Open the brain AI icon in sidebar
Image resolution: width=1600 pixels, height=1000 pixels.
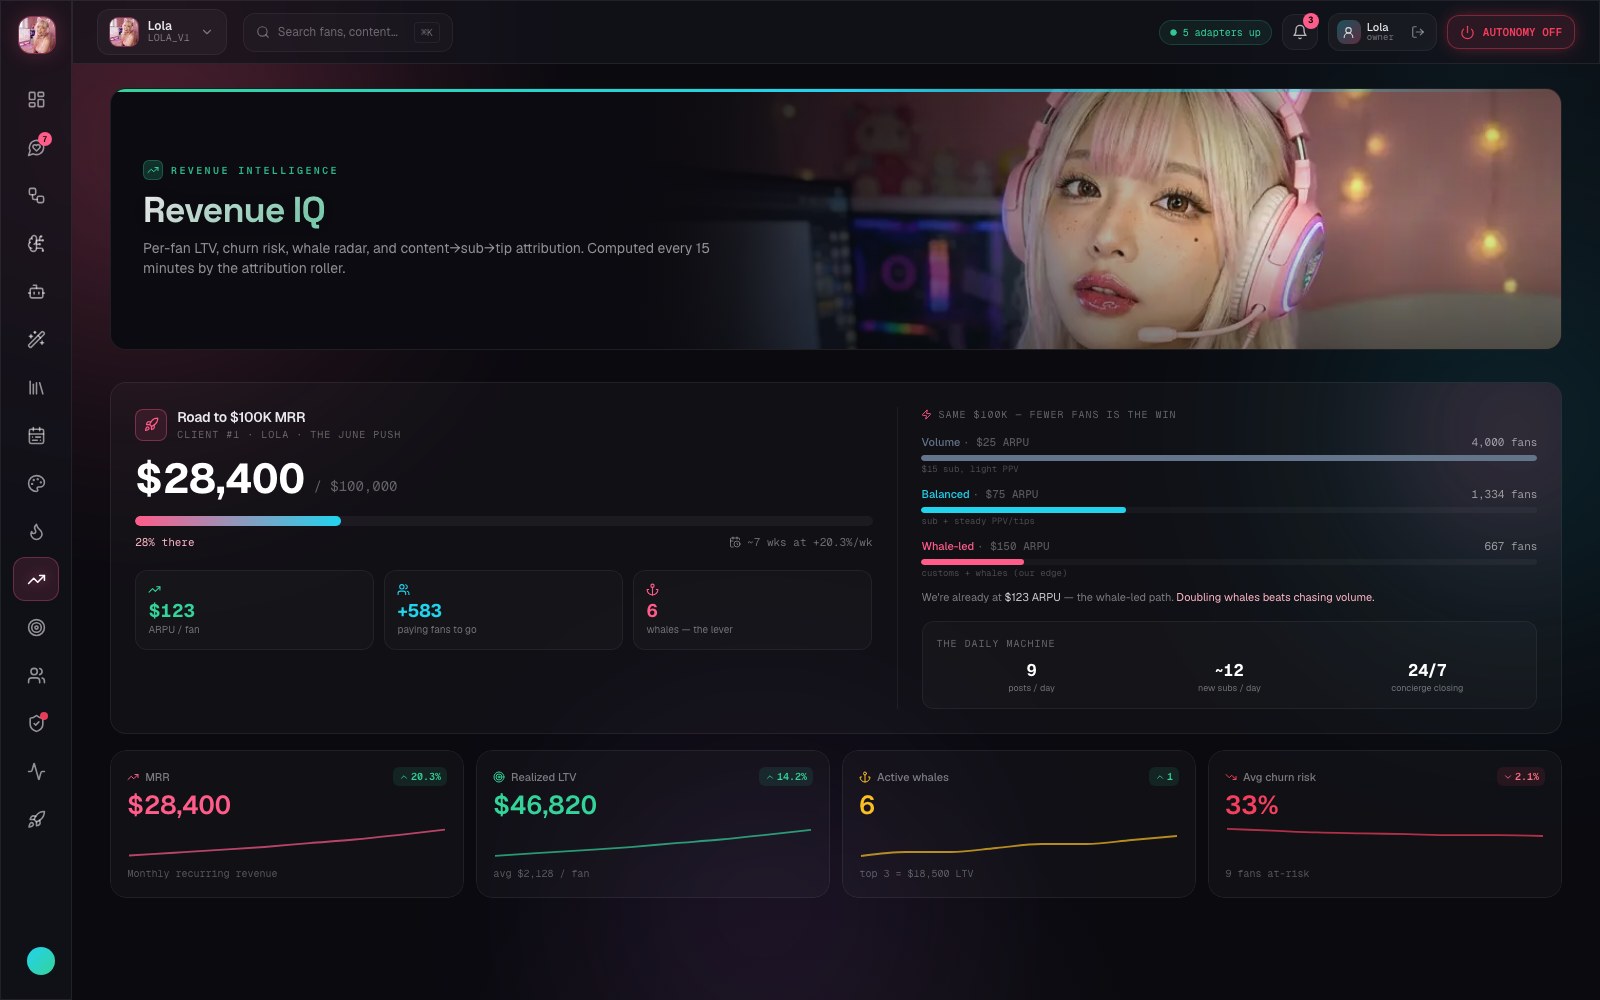pyautogui.click(x=36, y=244)
